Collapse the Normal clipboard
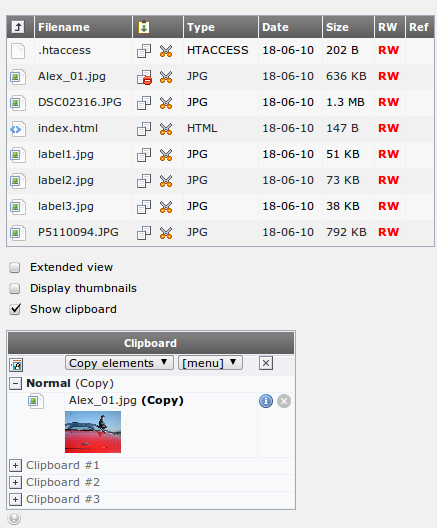 15,384
